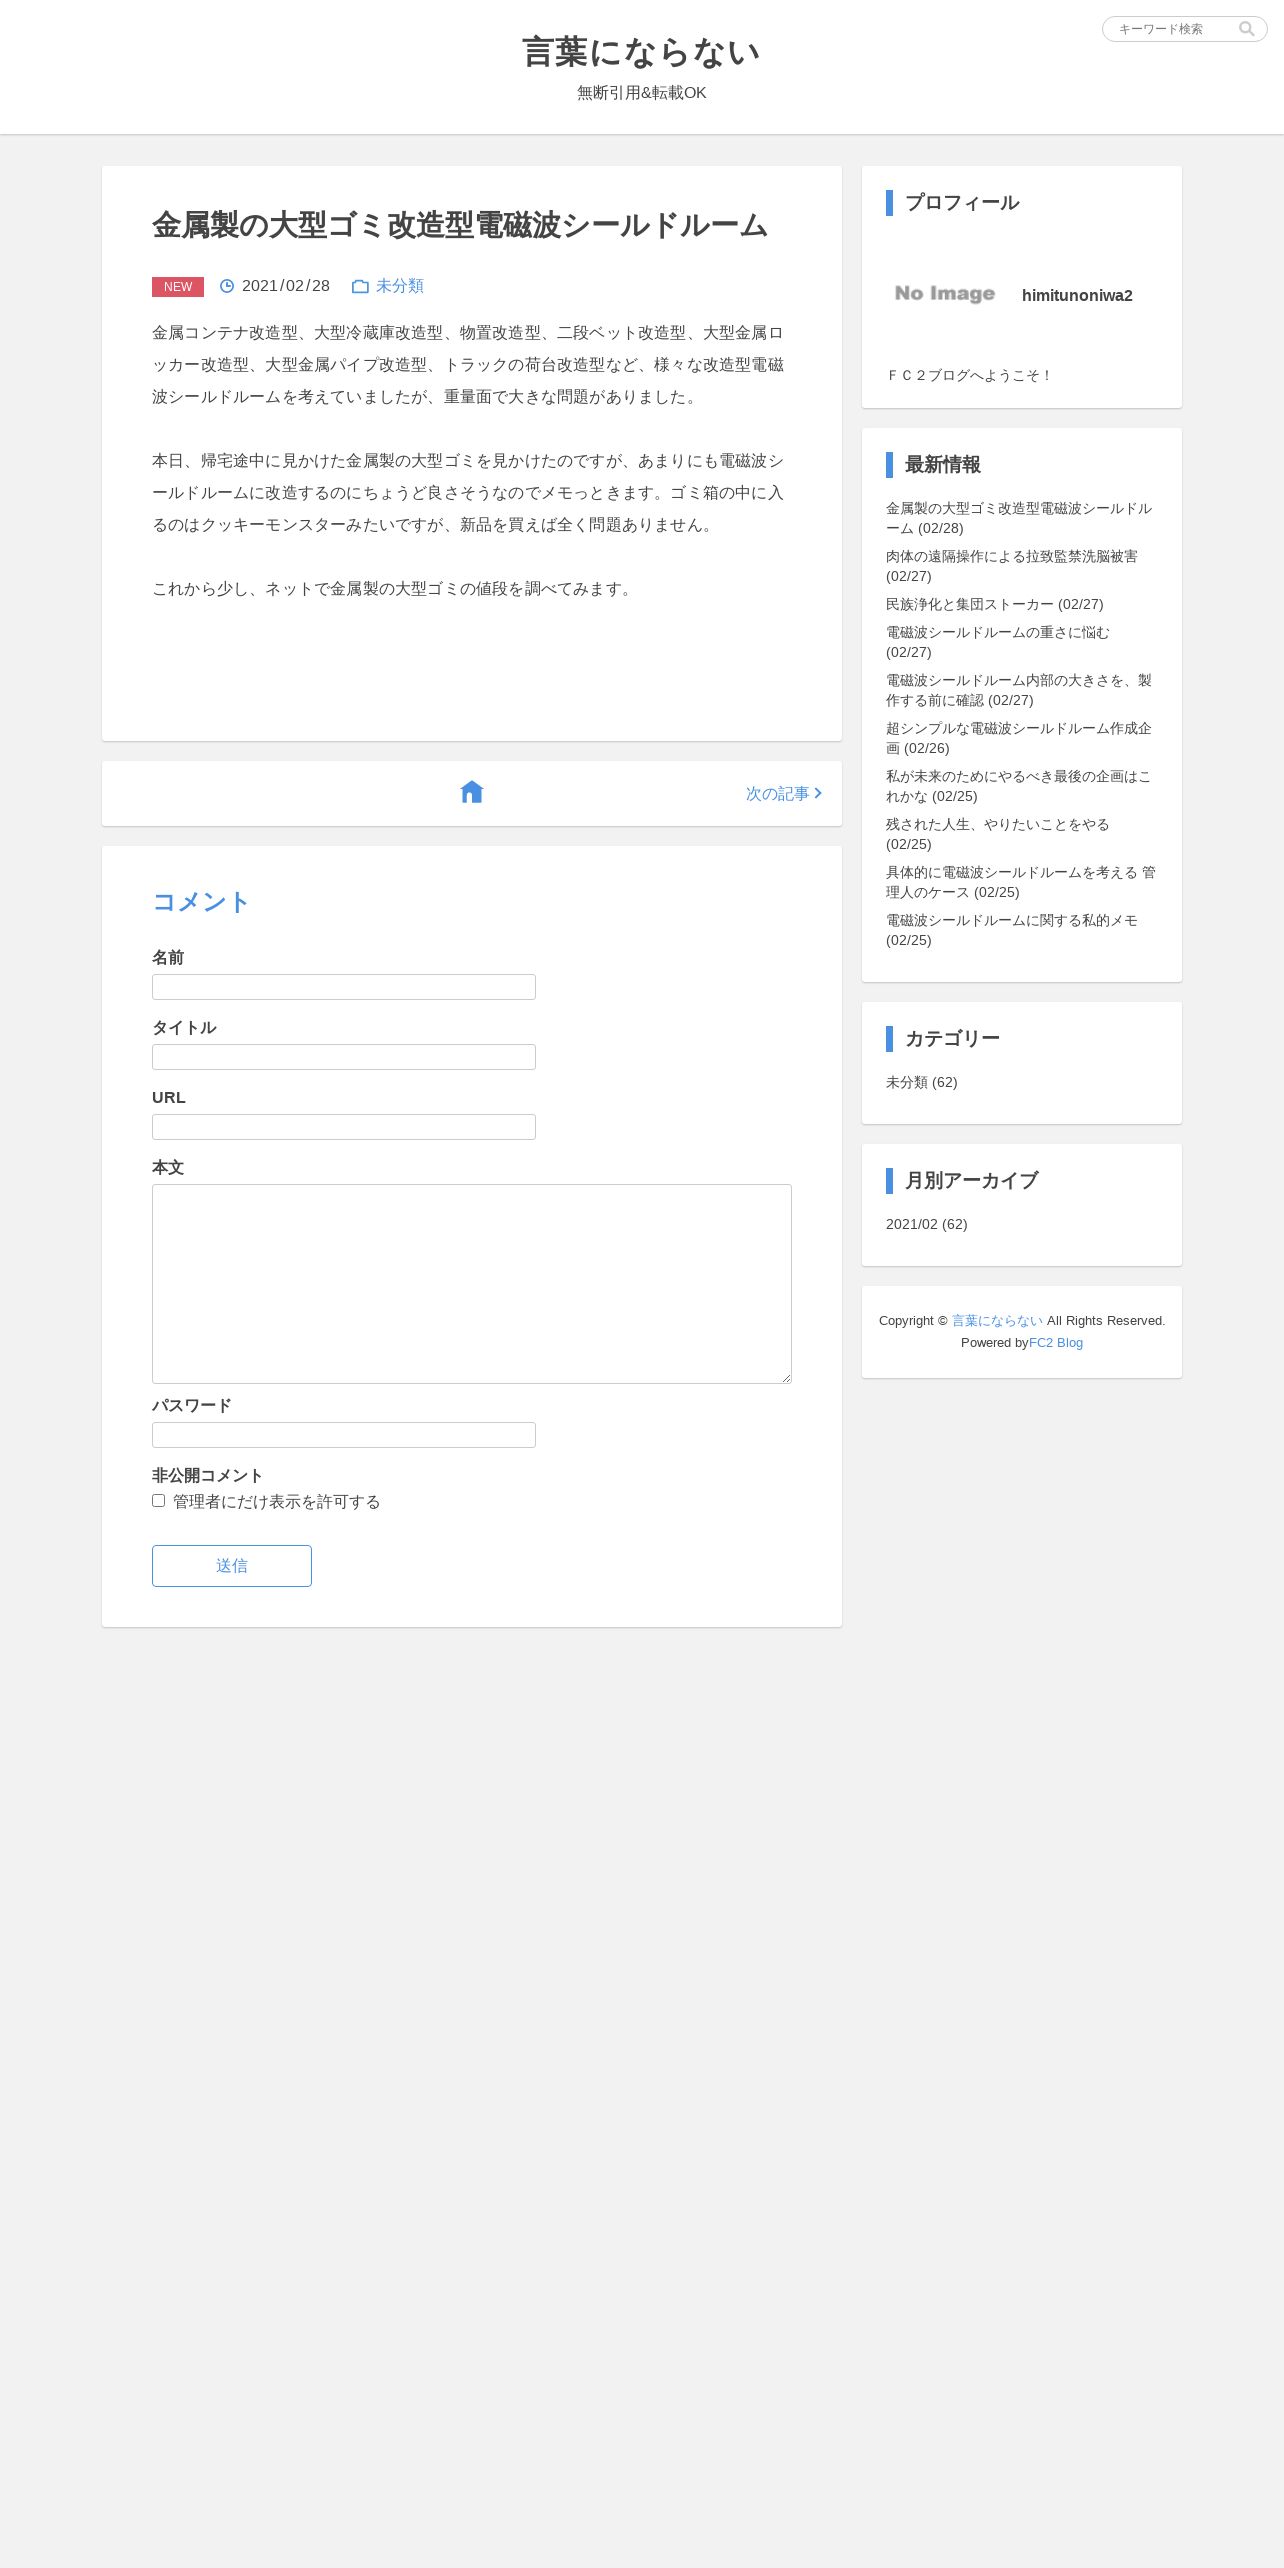Image resolution: width=1284 pixels, height=2568 pixels.
Task: Click the text ＦＣ２ブログへようこそ！
Action: pyautogui.click(x=970, y=376)
